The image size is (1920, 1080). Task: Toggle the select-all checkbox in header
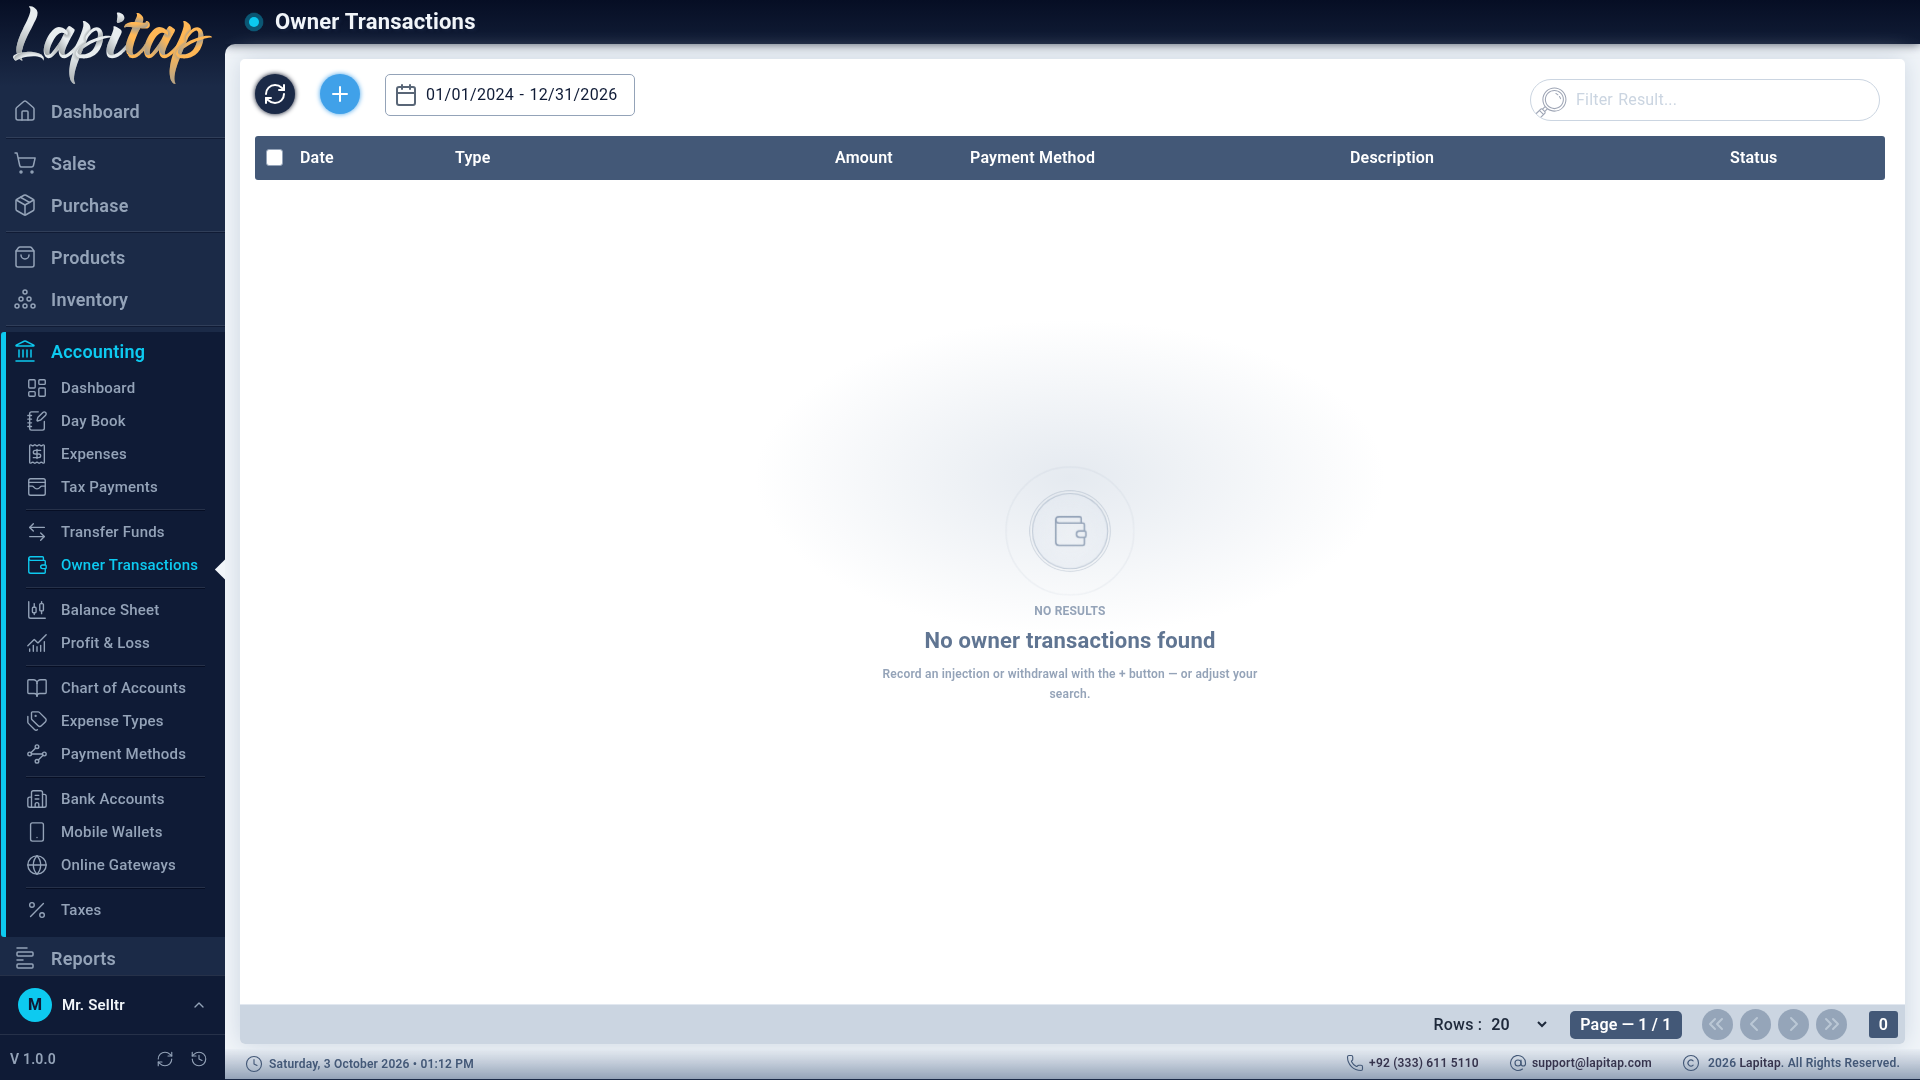pos(275,158)
